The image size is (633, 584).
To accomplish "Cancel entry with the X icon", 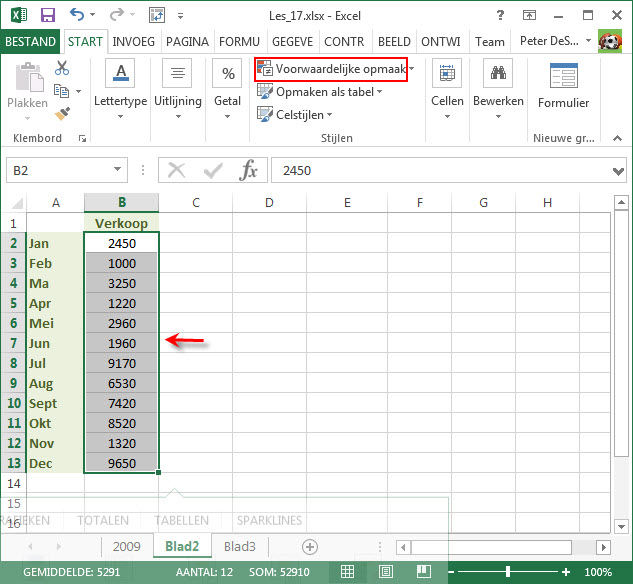I will pos(176,170).
